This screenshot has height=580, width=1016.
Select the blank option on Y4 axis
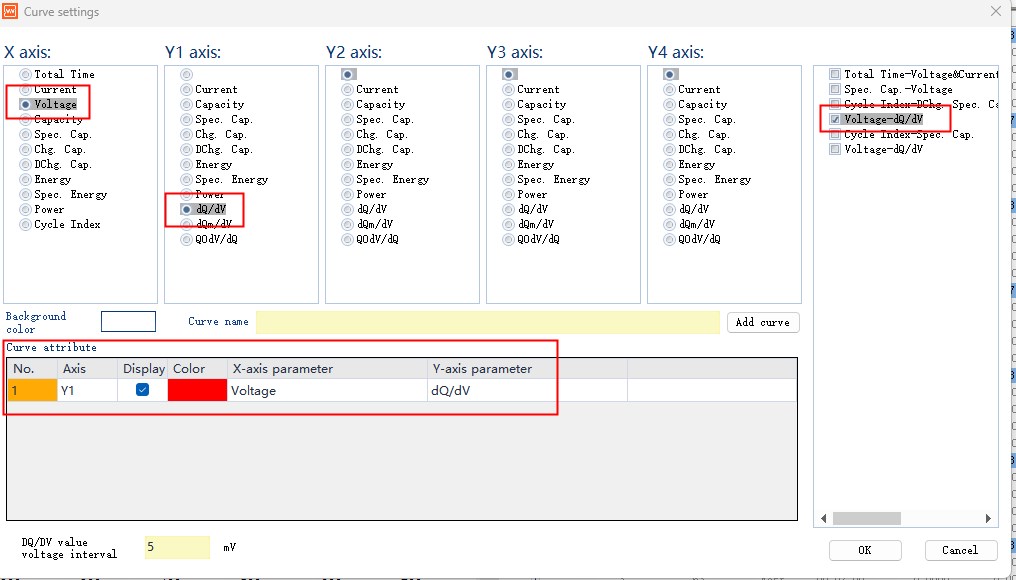pos(669,75)
